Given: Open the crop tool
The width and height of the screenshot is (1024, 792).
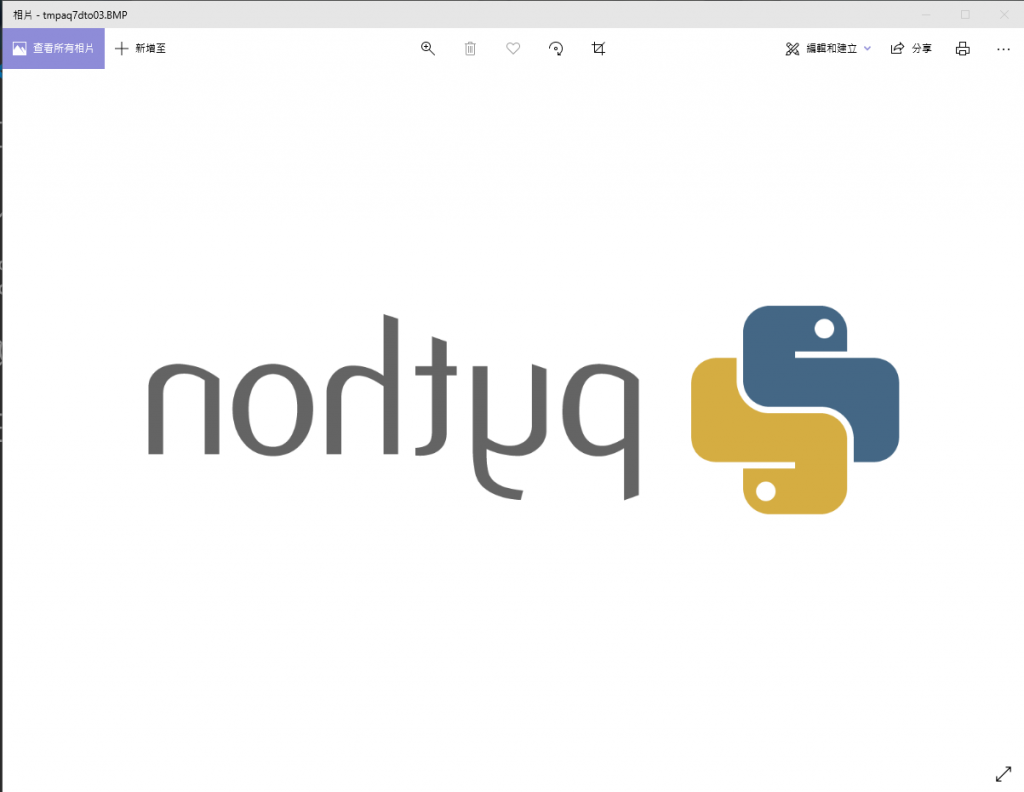Looking at the screenshot, I should (598, 48).
